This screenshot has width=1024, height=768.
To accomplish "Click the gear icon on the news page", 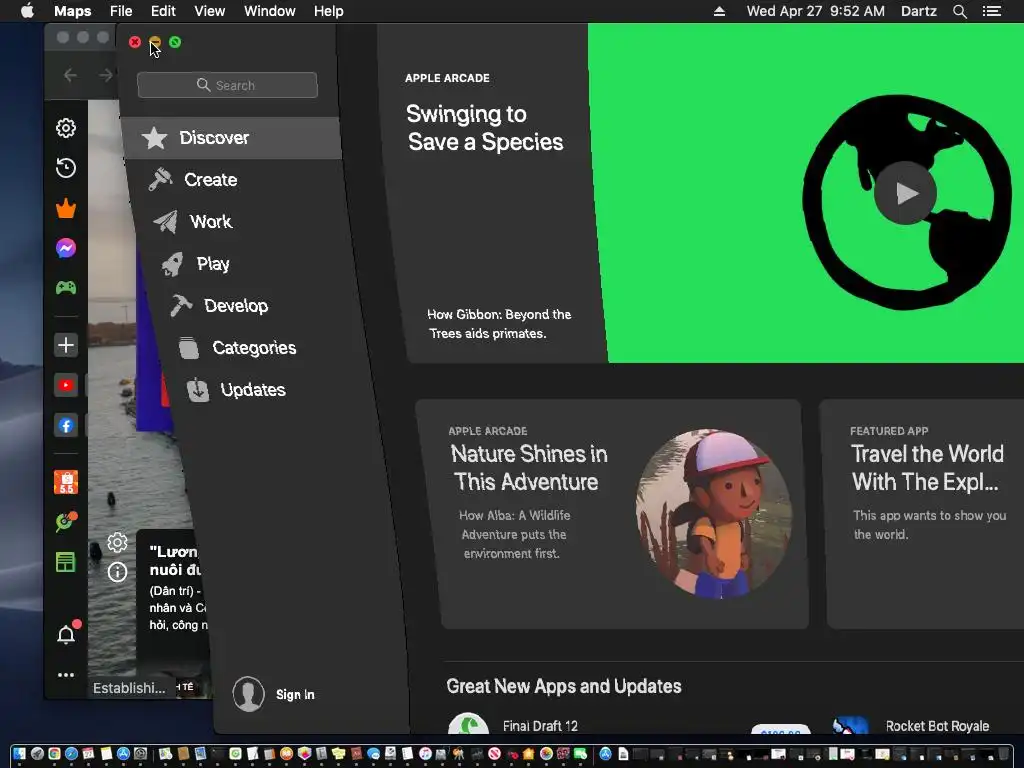I will [x=118, y=542].
